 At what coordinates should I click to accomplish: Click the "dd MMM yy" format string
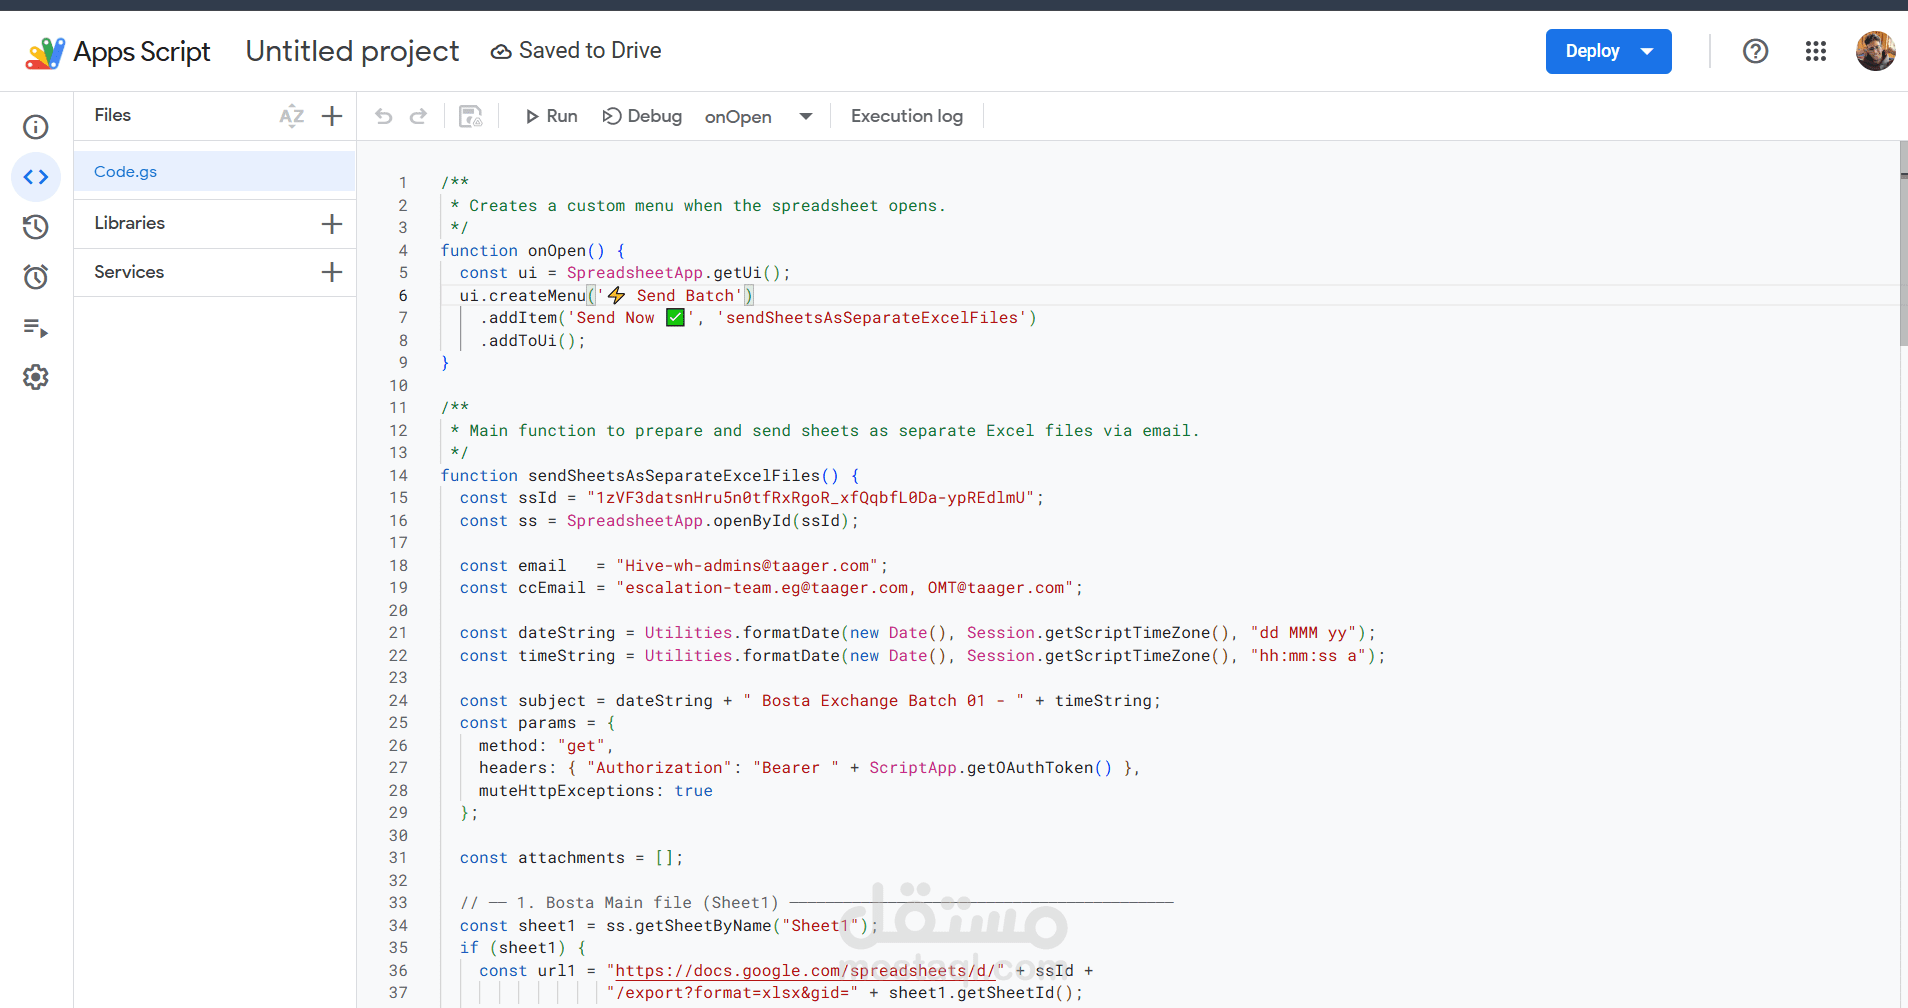(1303, 632)
